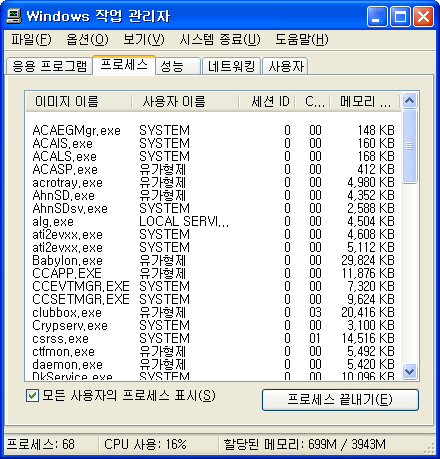Open the 옵션(O) menu

(87, 40)
